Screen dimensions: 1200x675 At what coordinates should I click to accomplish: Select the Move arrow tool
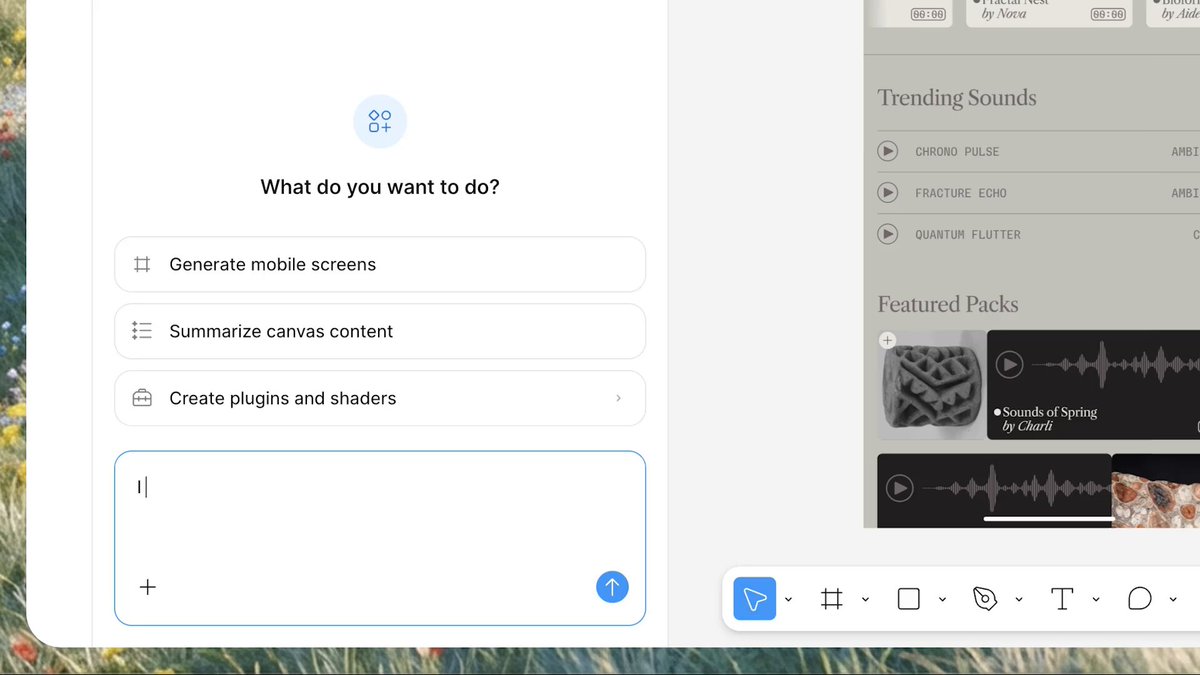pos(755,599)
